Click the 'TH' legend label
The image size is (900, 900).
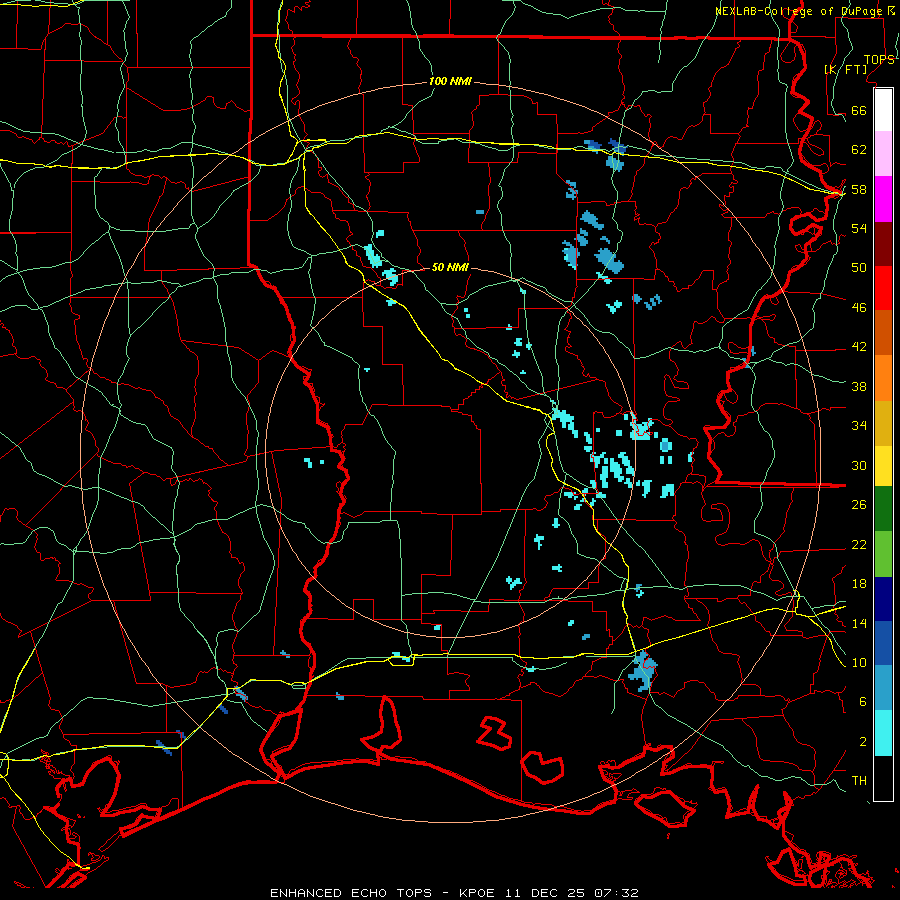tap(859, 781)
